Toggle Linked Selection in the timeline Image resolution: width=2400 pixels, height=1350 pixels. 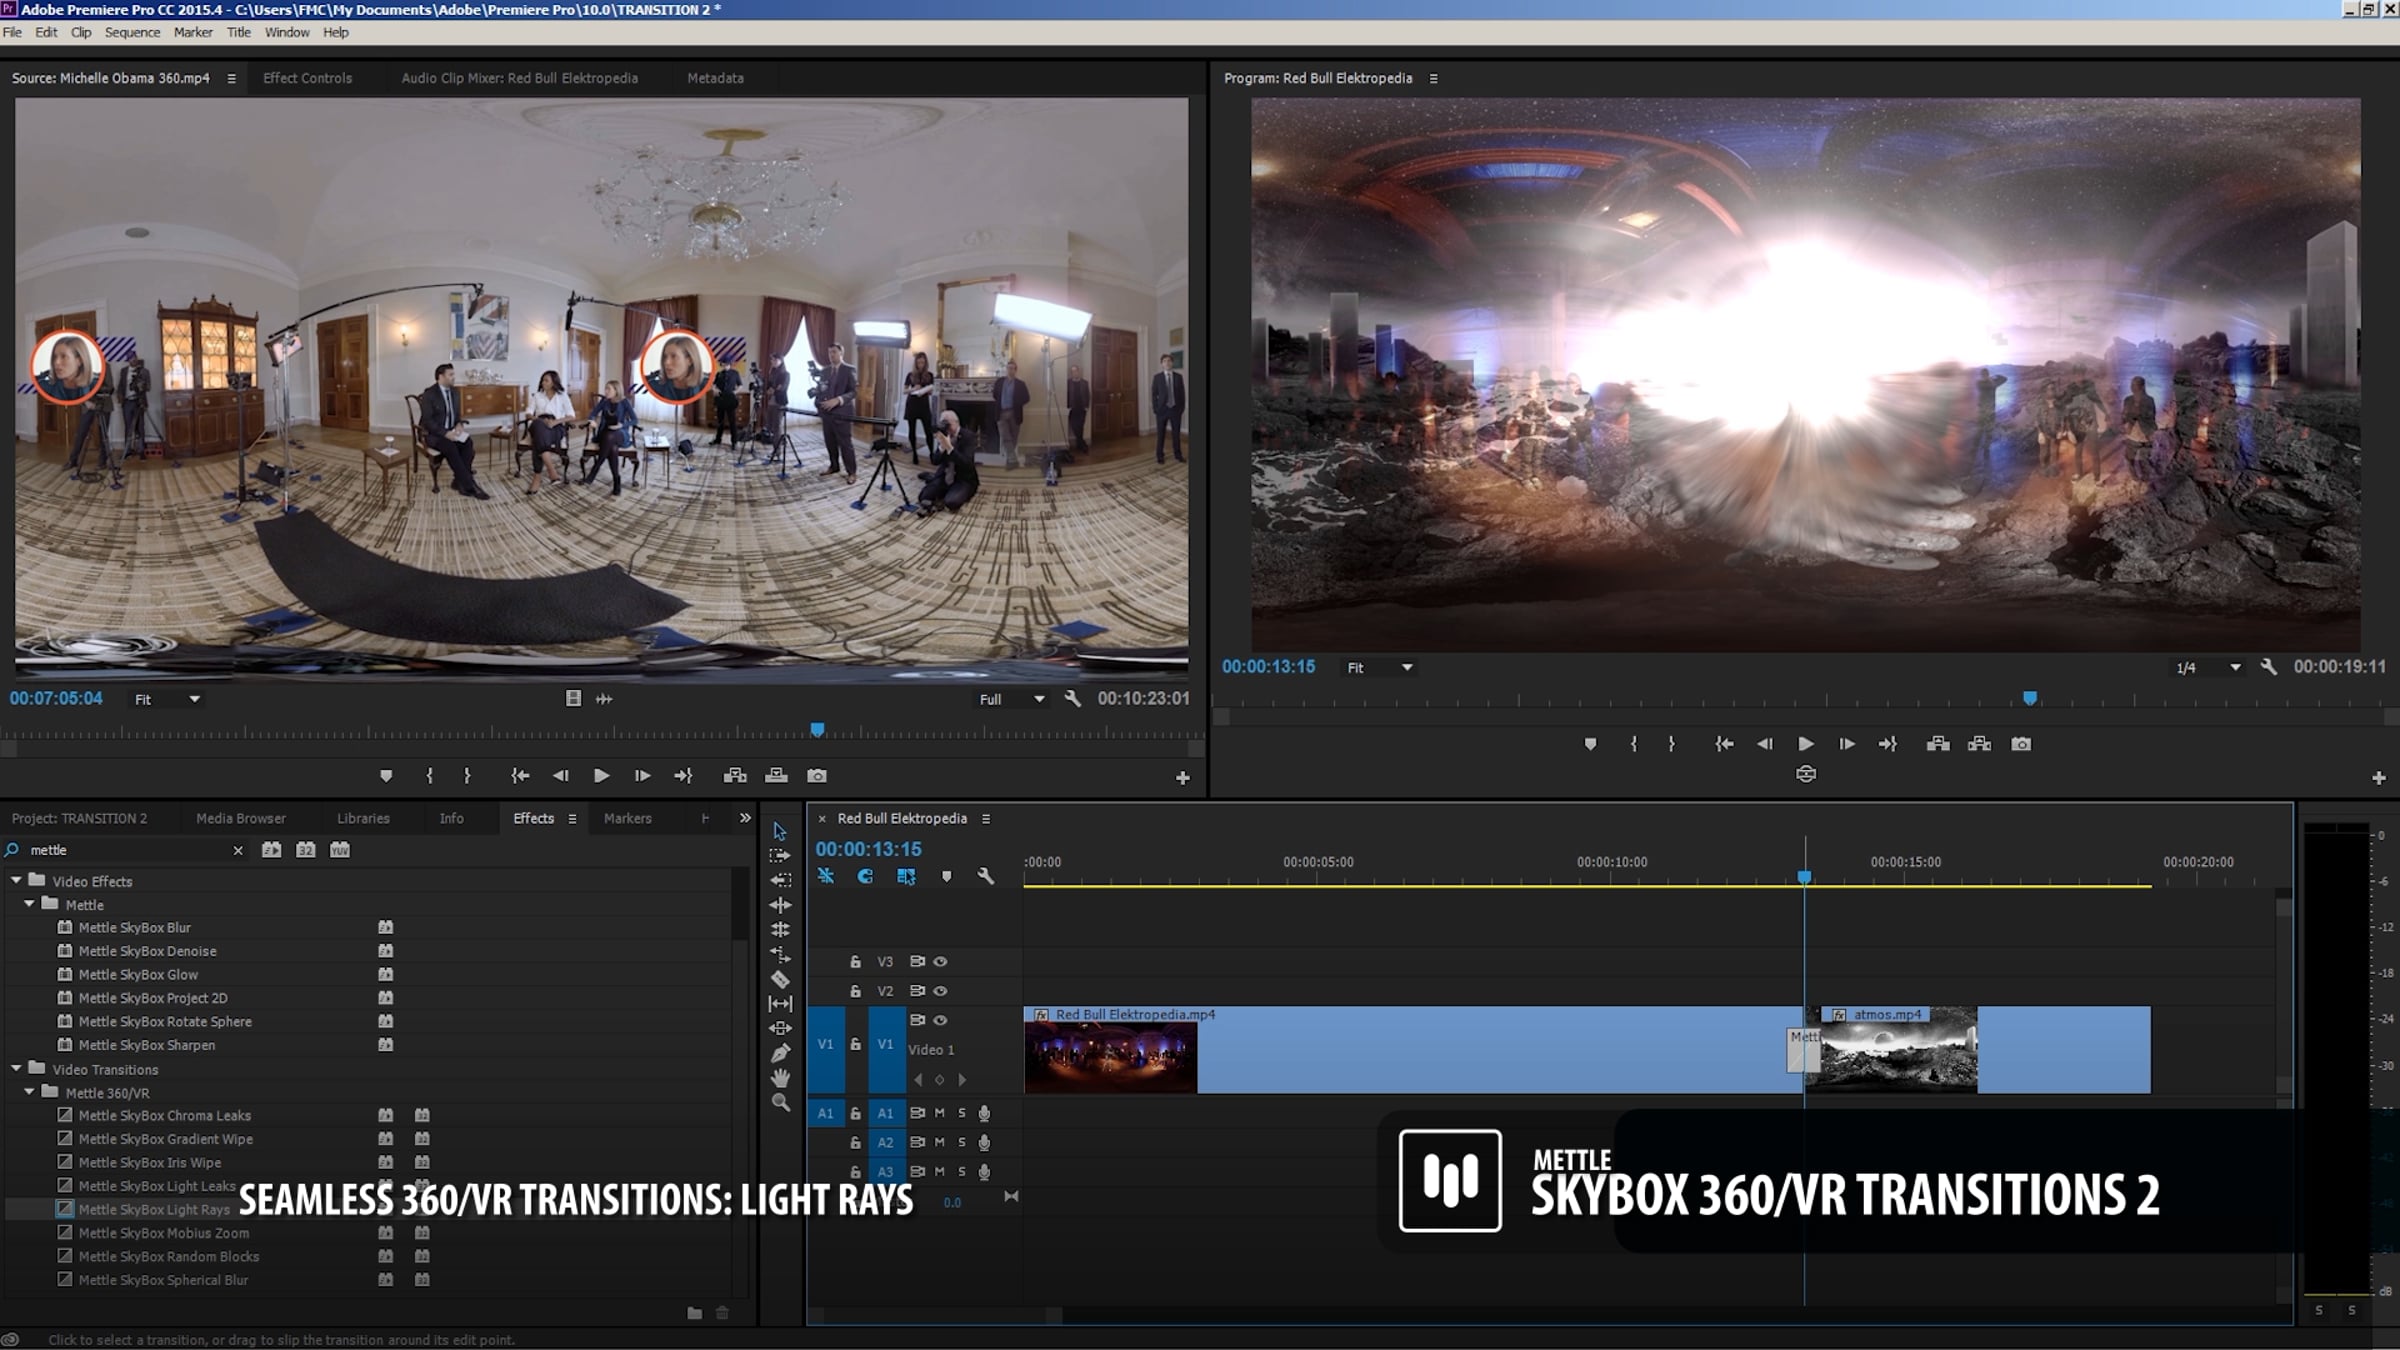(906, 876)
